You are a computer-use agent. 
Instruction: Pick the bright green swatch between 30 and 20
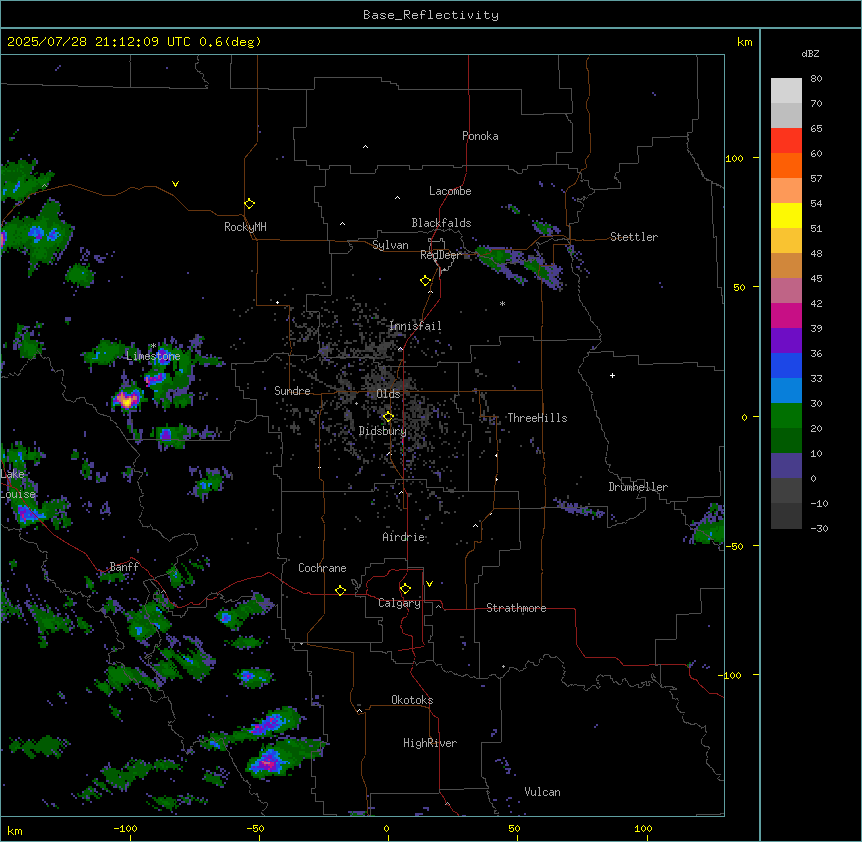[786, 416]
